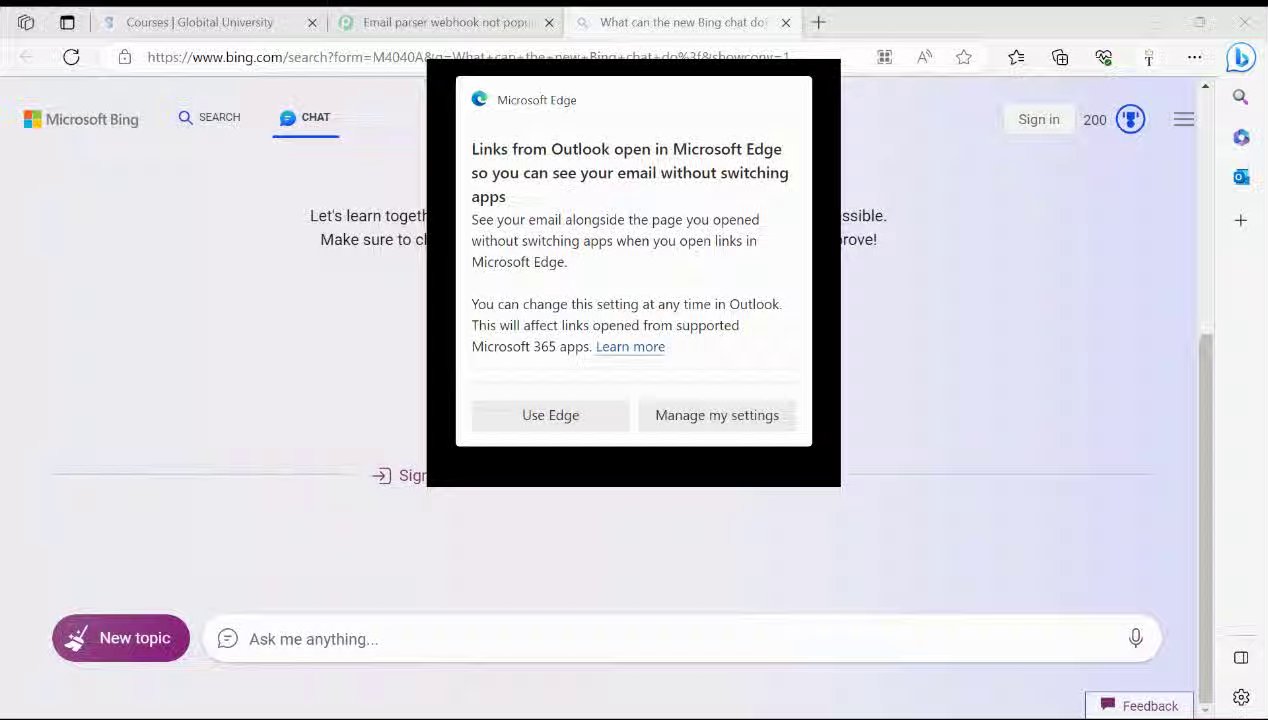Open Browser essentials heart icon
Viewport: 1268px width, 720px height.
click(x=1104, y=57)
